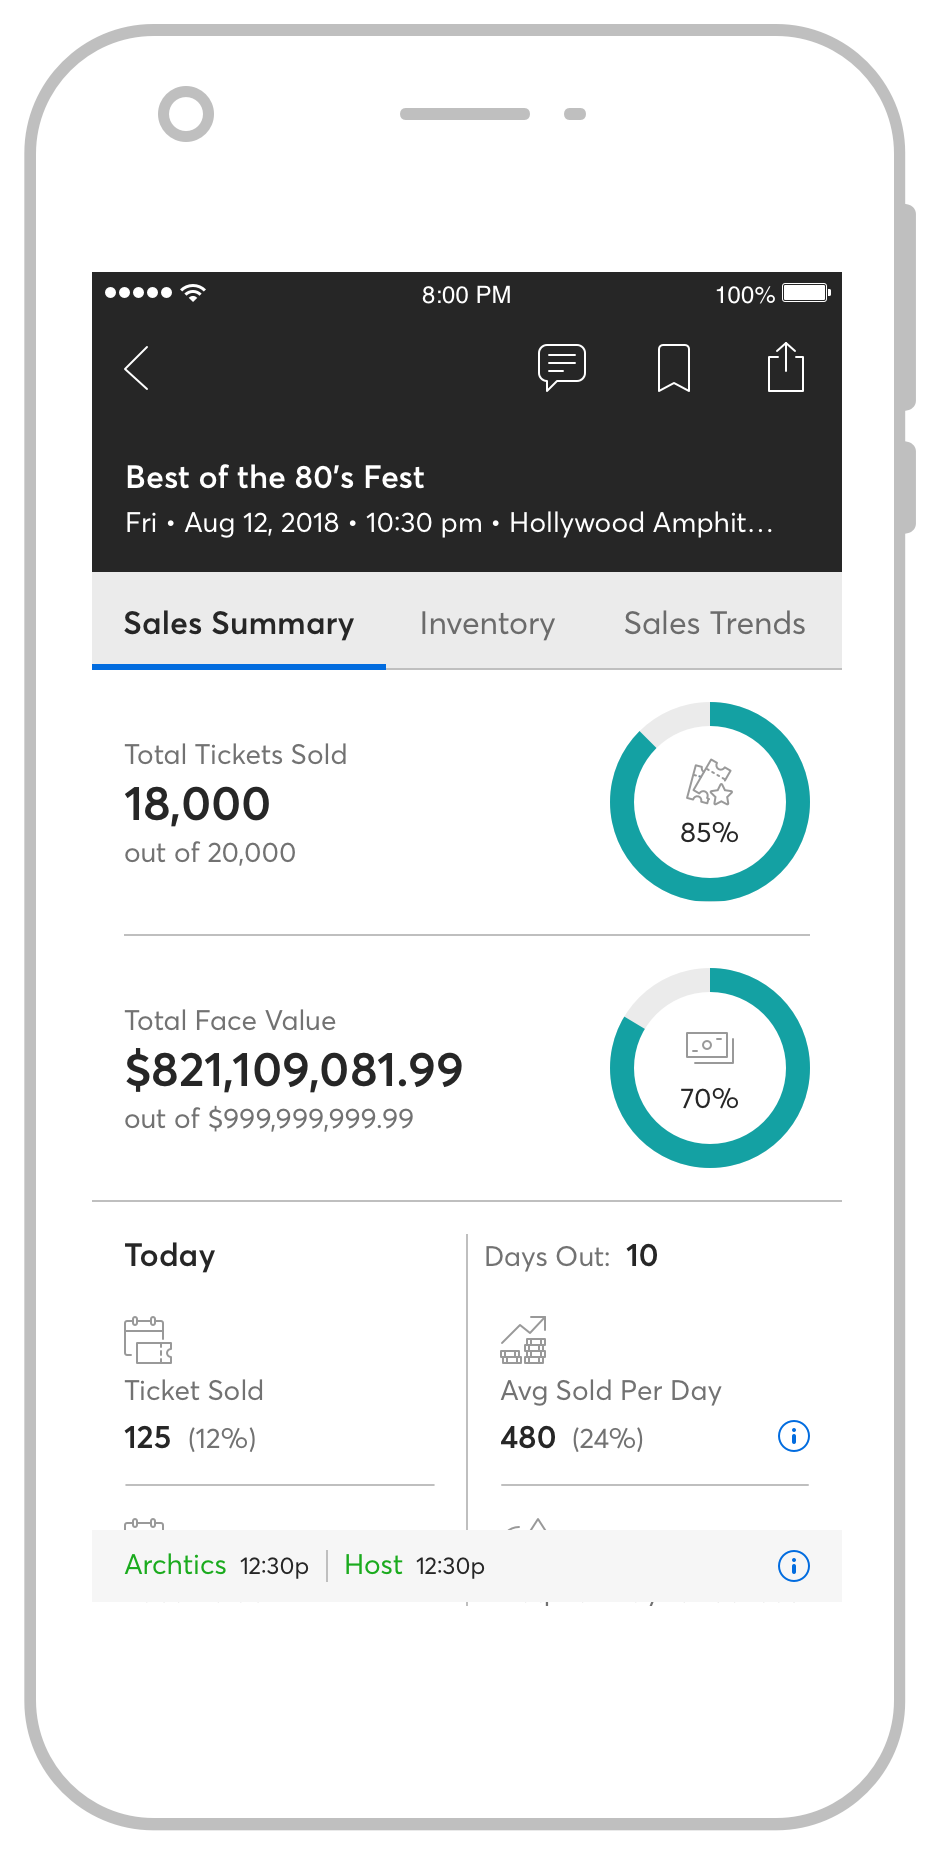This screenshot has width=942, height=1856.
Task: Switch to the Inventory tab
Action: click(x=487, y=624)
